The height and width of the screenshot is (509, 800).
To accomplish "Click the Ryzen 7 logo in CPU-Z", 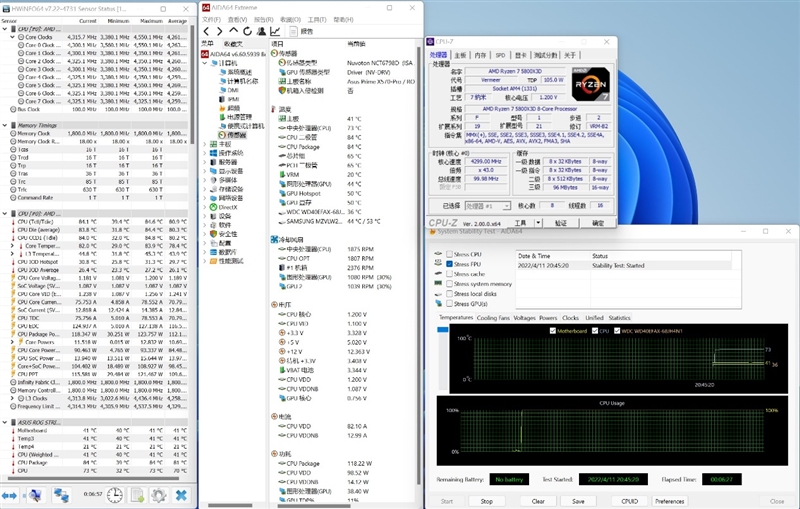I will tap(590, 84).
